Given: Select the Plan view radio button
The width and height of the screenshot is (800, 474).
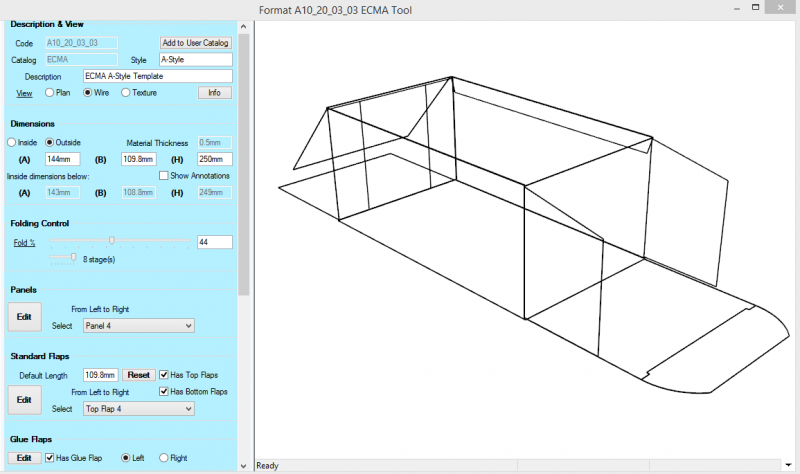Looking at the screenshot, I should pos(49,93).
